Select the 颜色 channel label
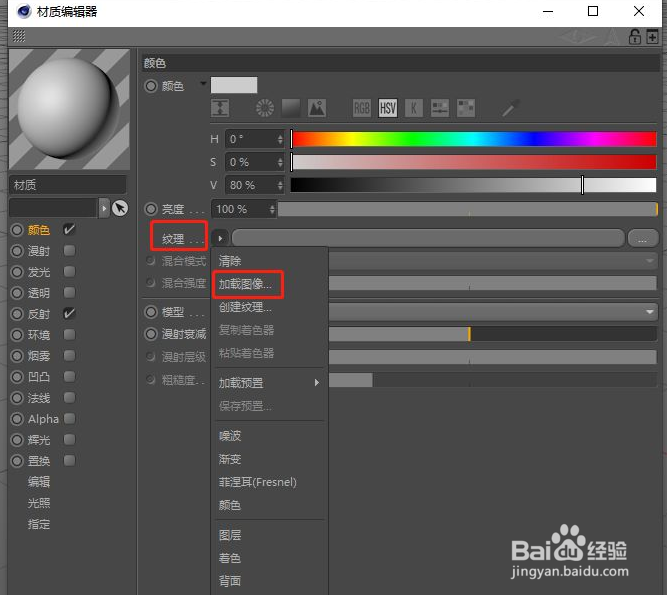Viewport: 667px width, 595px height. [39, 230]
